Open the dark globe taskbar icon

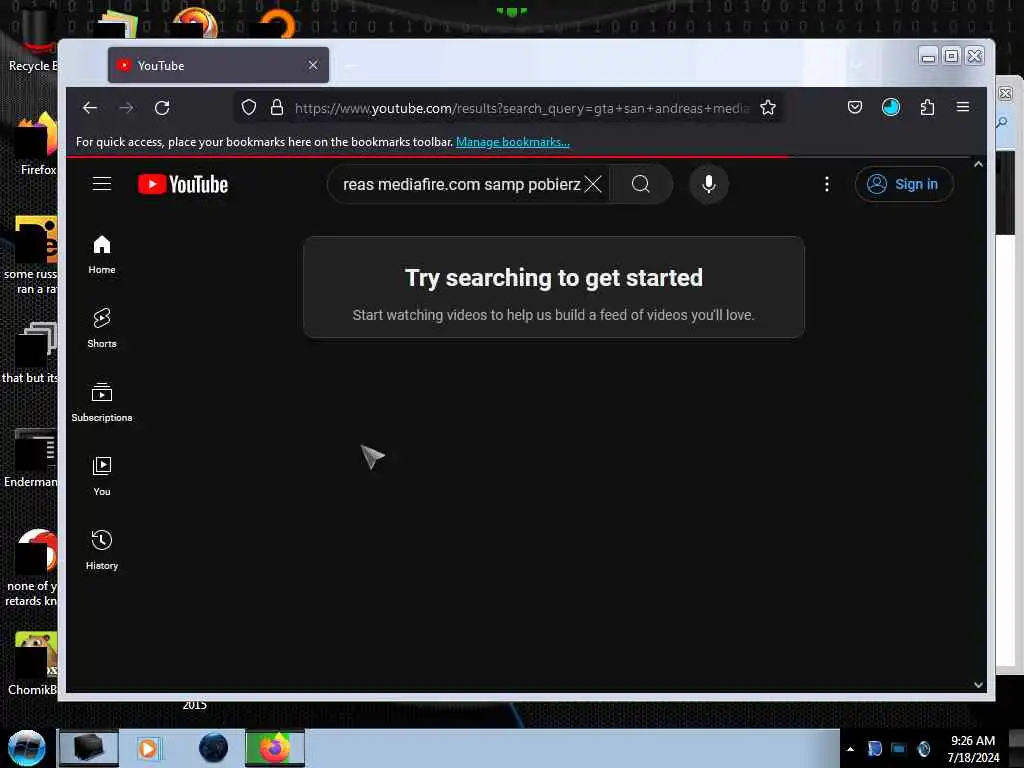213,748
